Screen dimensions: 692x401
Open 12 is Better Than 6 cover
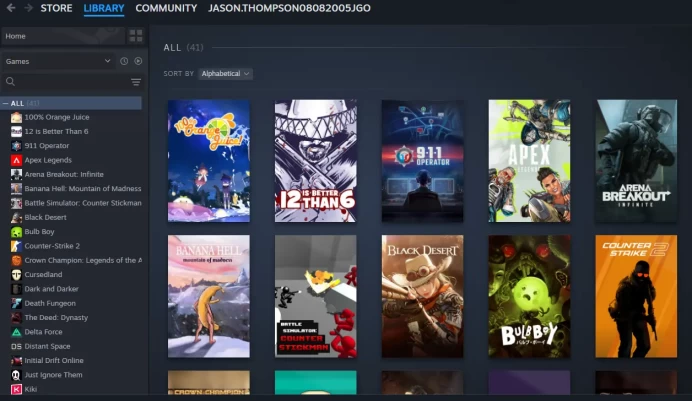point(316,161)
